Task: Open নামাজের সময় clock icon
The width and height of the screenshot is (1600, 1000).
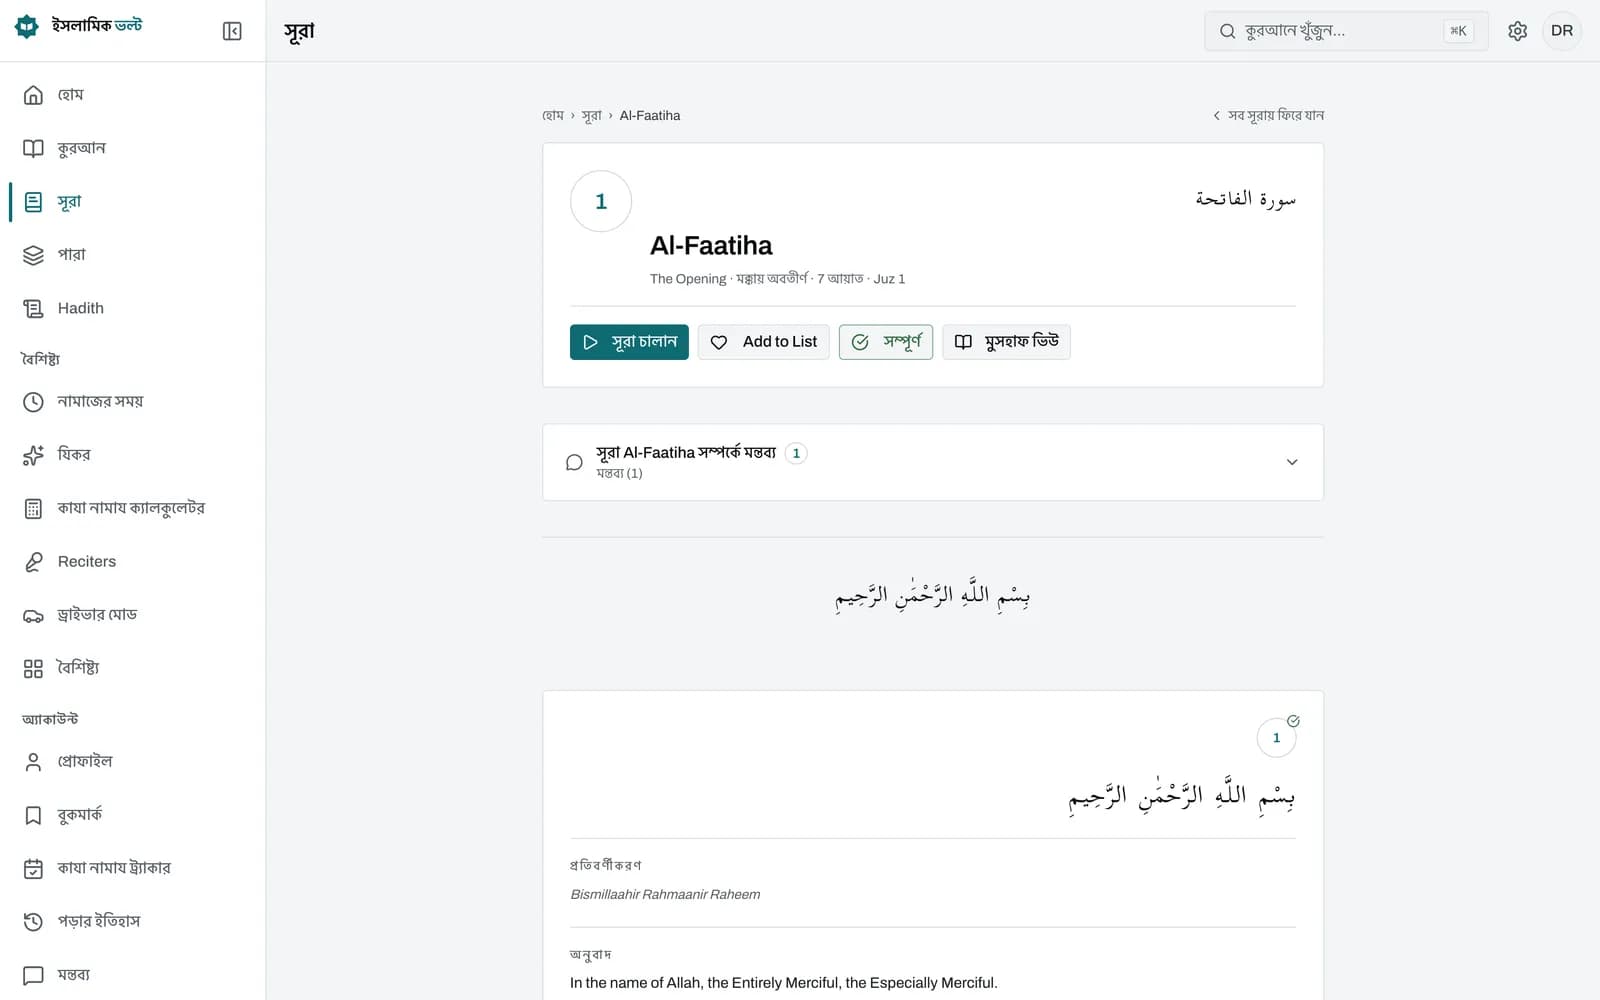Action: click(33, 402)
